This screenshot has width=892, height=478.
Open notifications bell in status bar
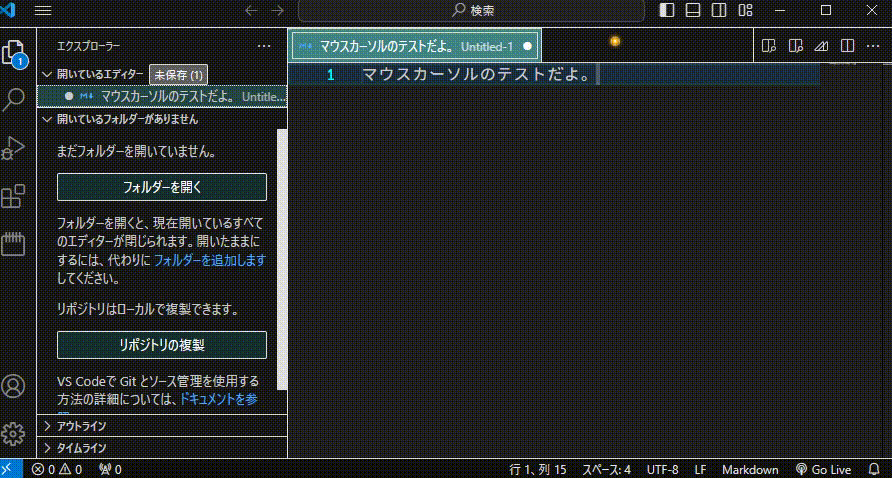pos(874,469)
